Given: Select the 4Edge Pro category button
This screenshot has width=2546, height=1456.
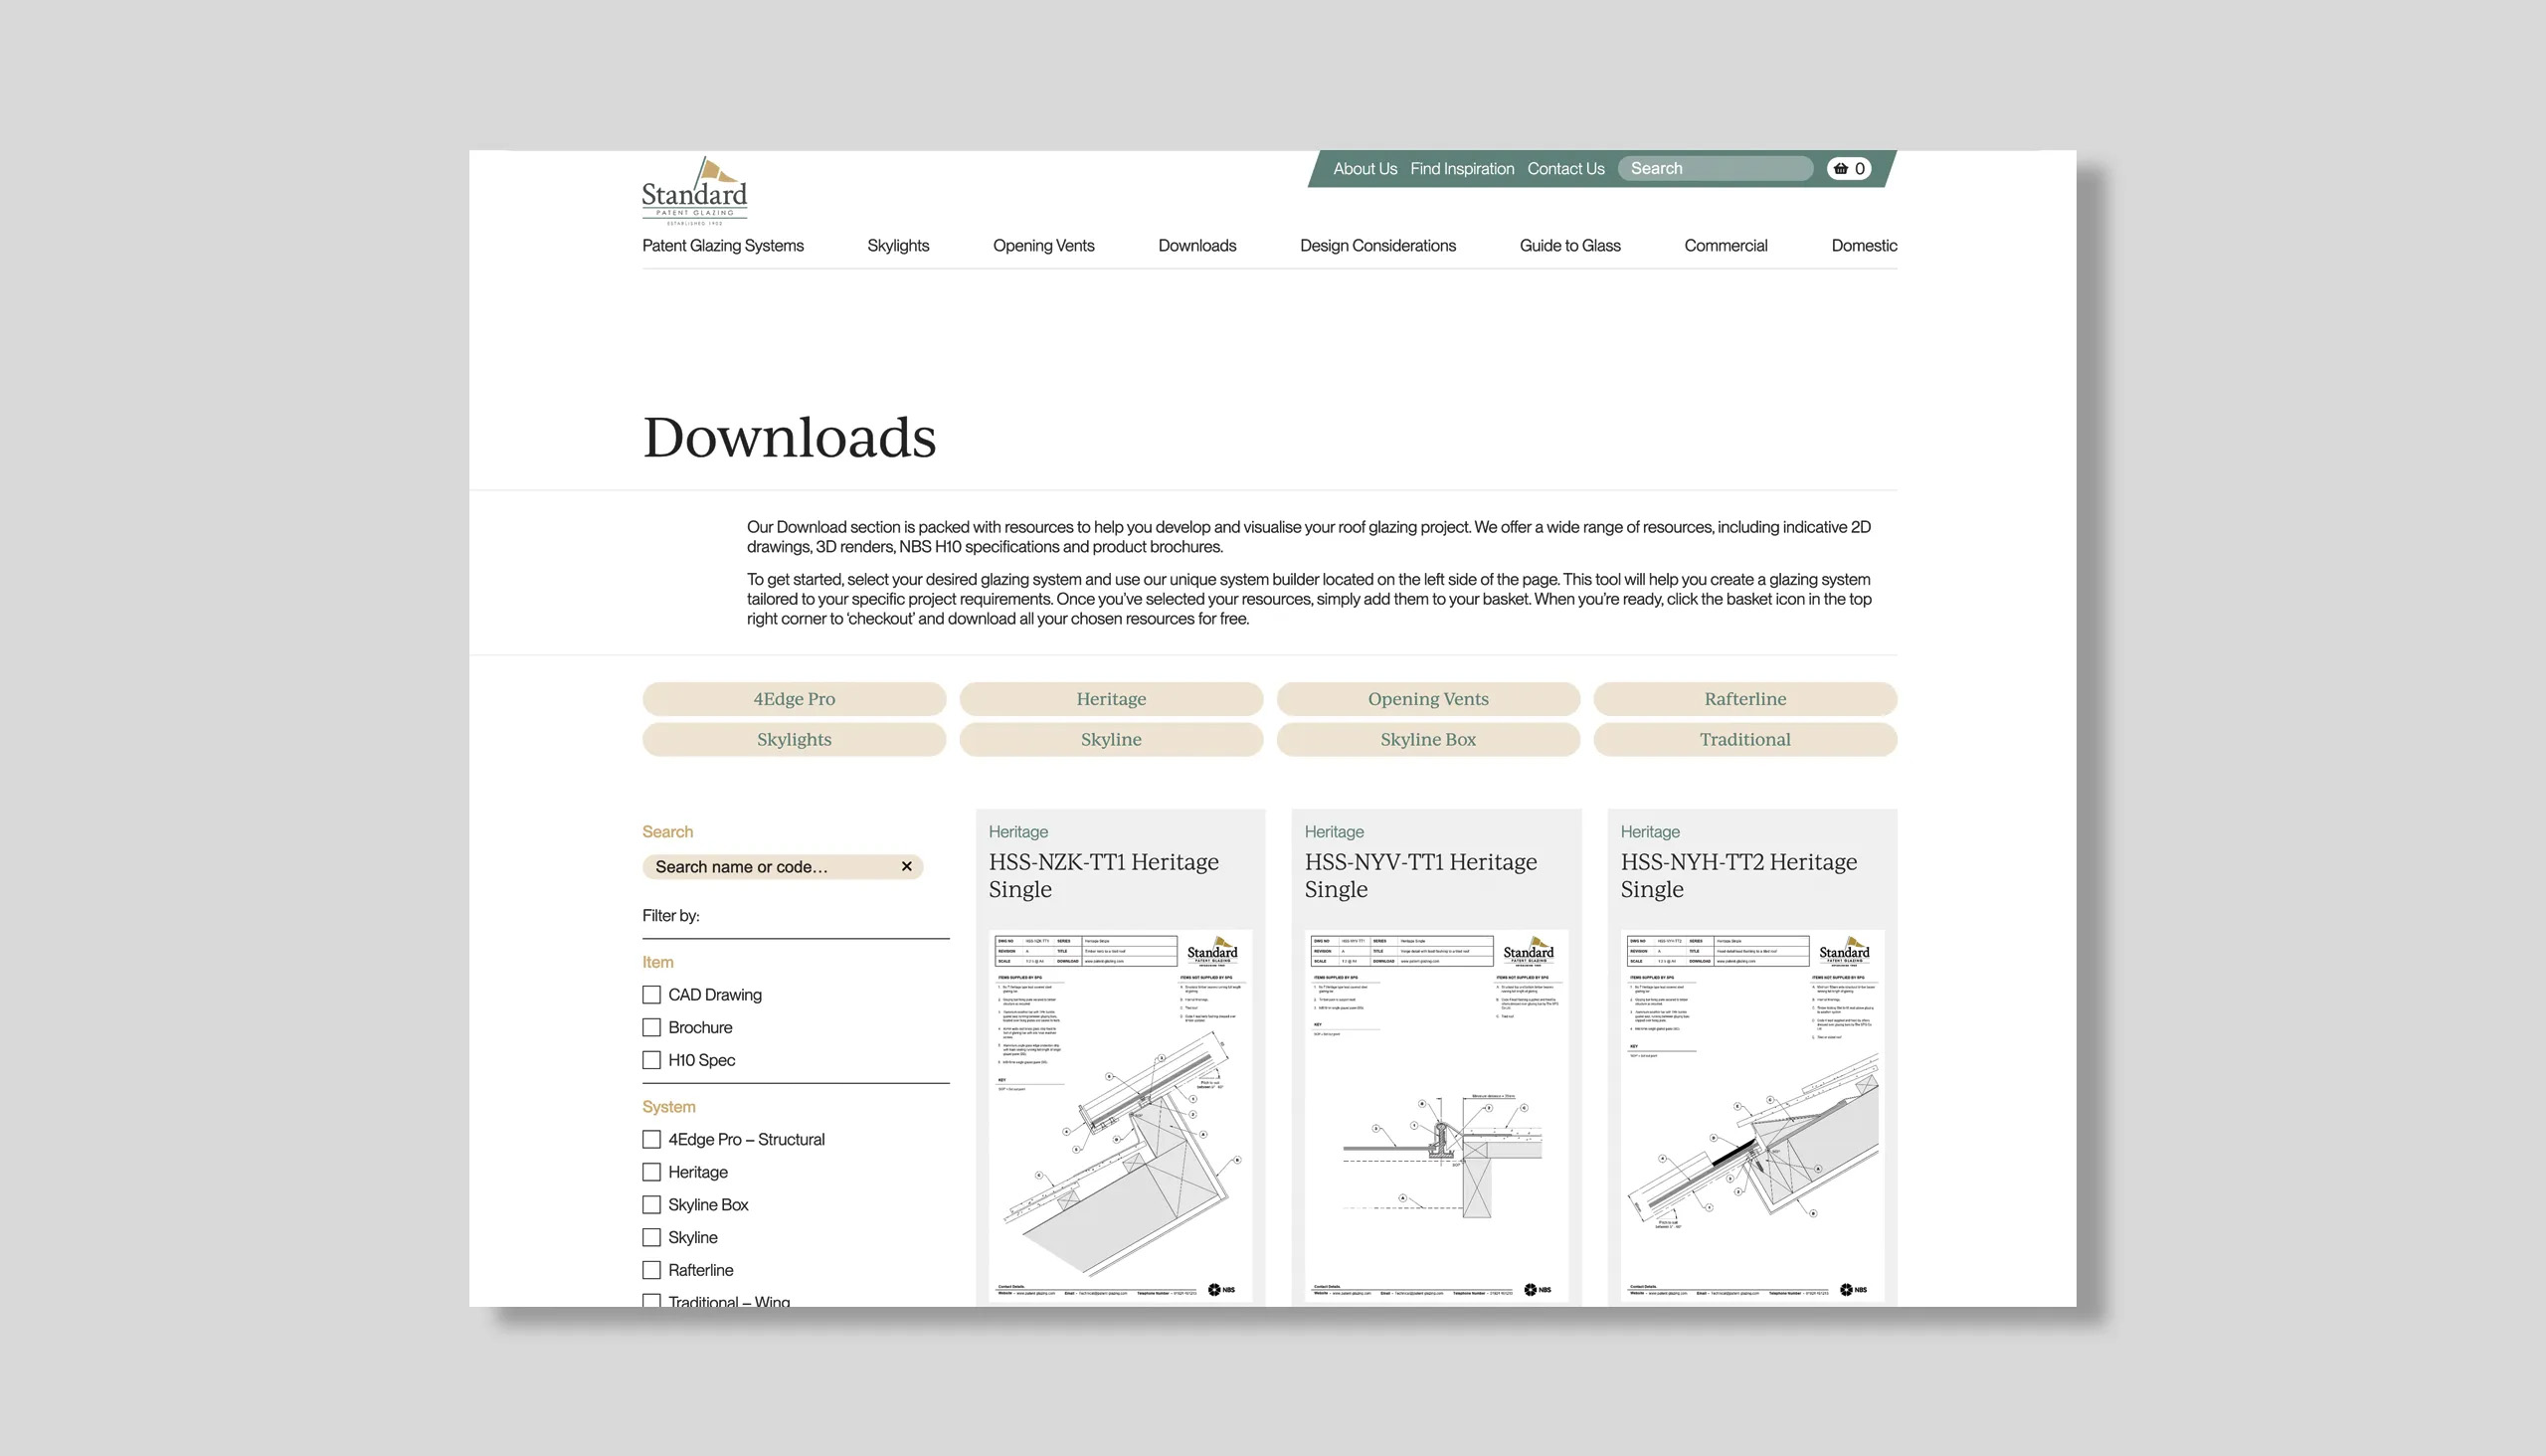Looking at the screenshot, I should click(x=793, y=699).
